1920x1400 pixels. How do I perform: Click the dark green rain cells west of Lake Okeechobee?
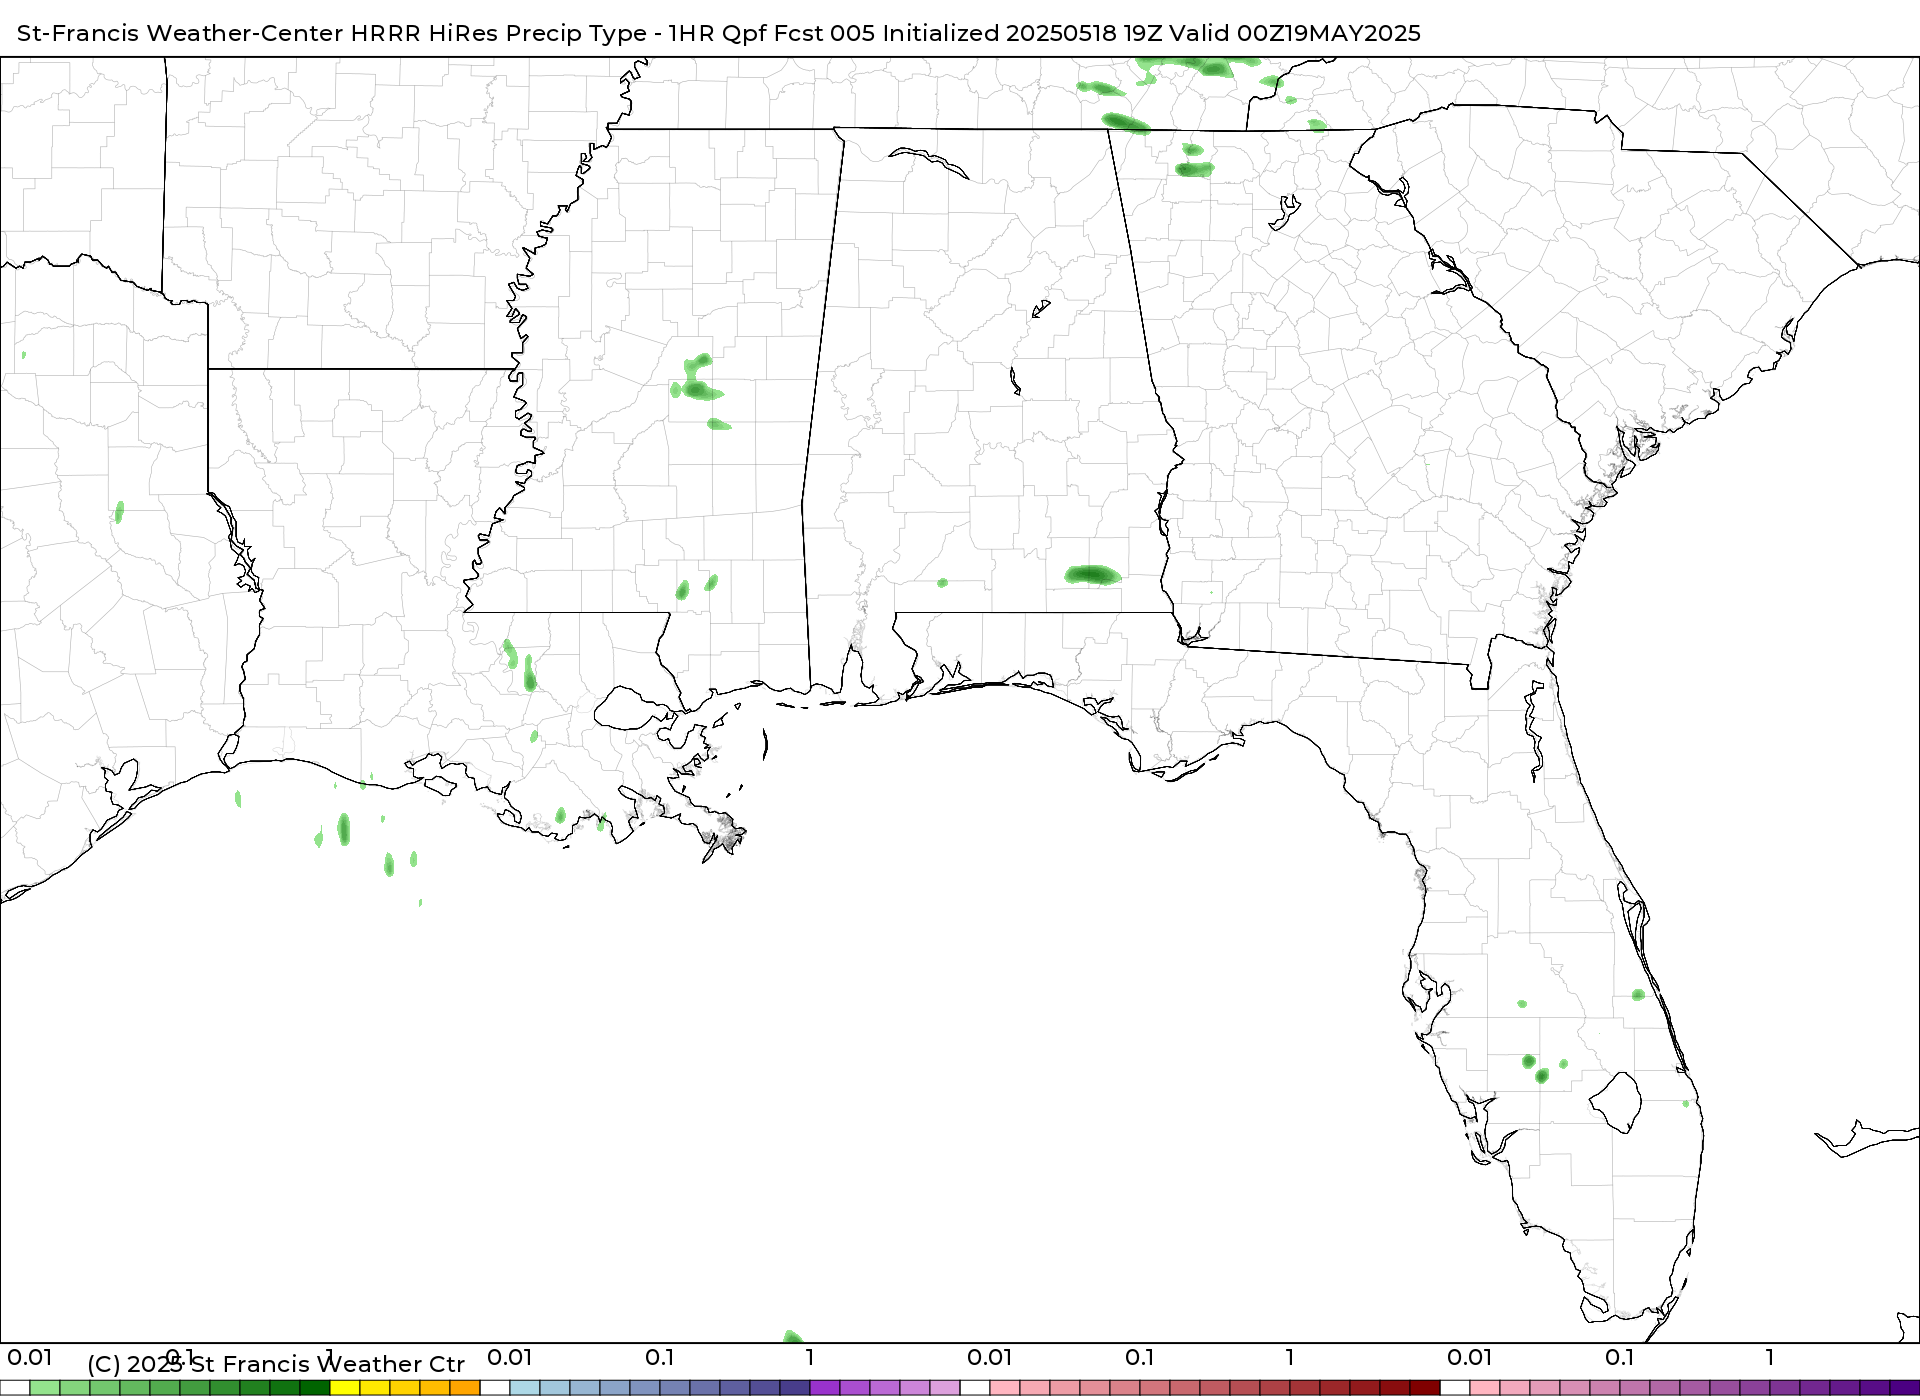pyautogui.click(x=1536, y=1068)
